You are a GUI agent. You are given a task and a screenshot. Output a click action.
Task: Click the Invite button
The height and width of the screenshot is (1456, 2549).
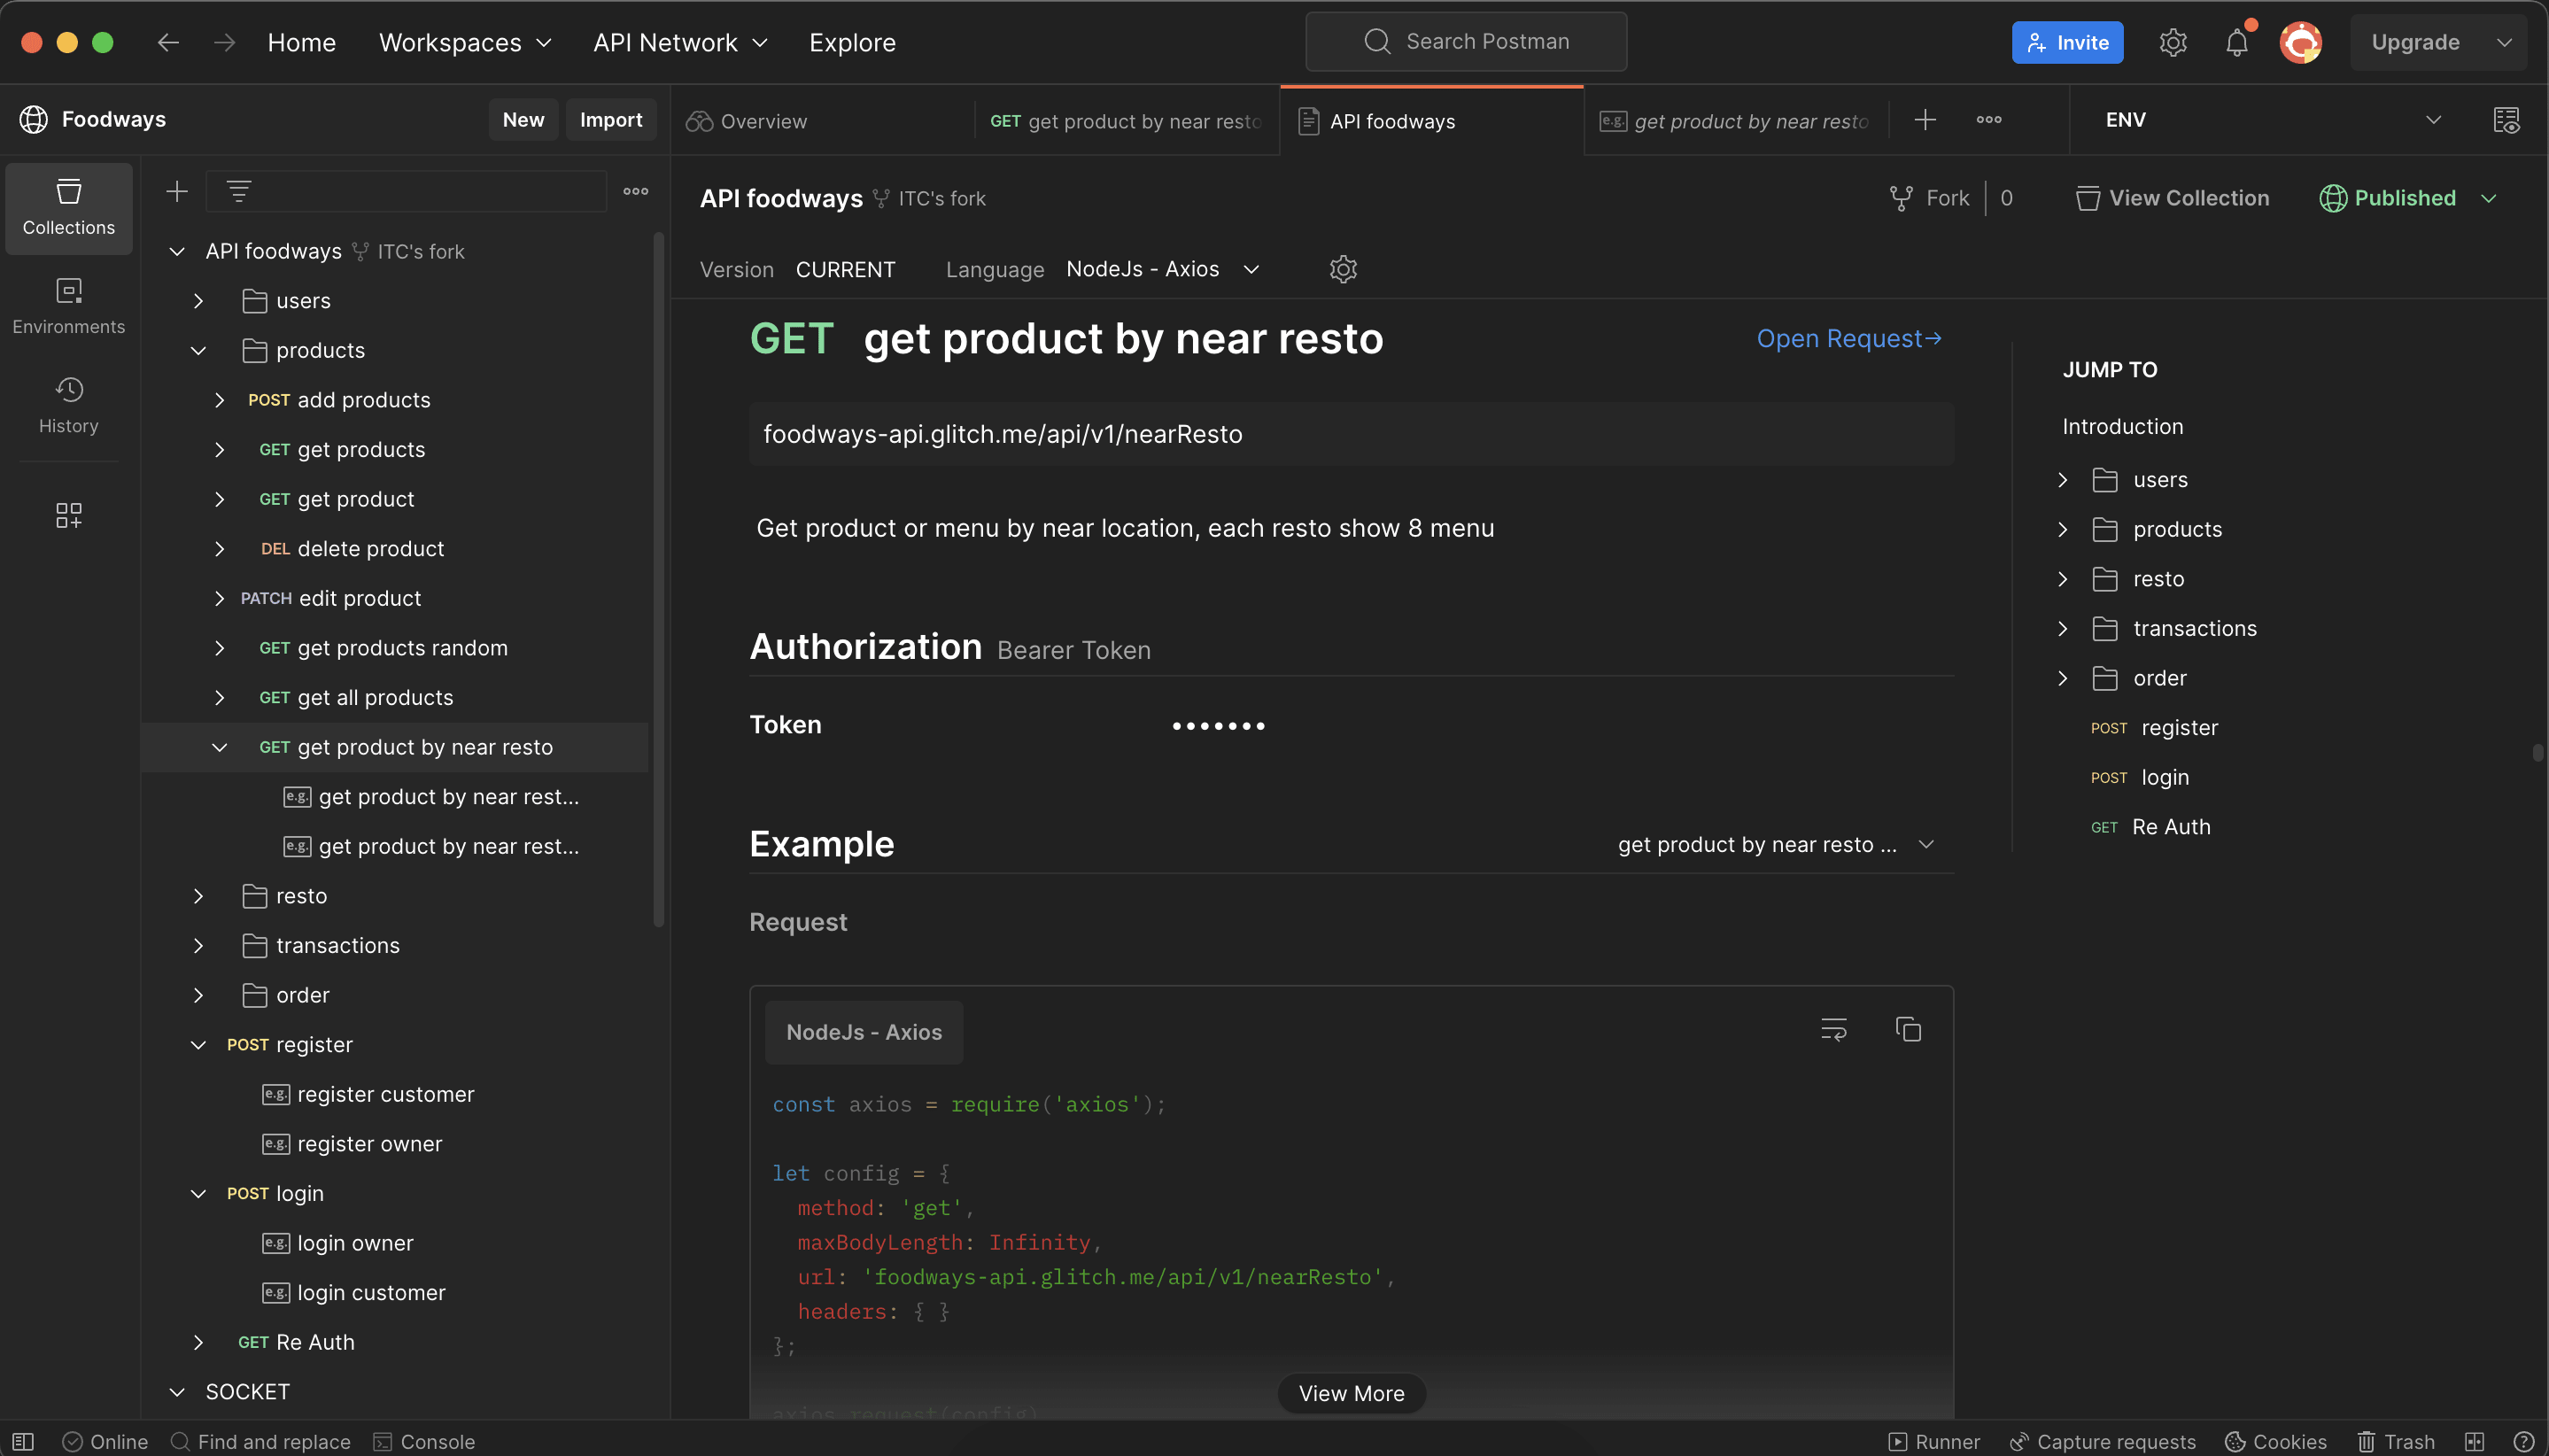coord(2067,42)
